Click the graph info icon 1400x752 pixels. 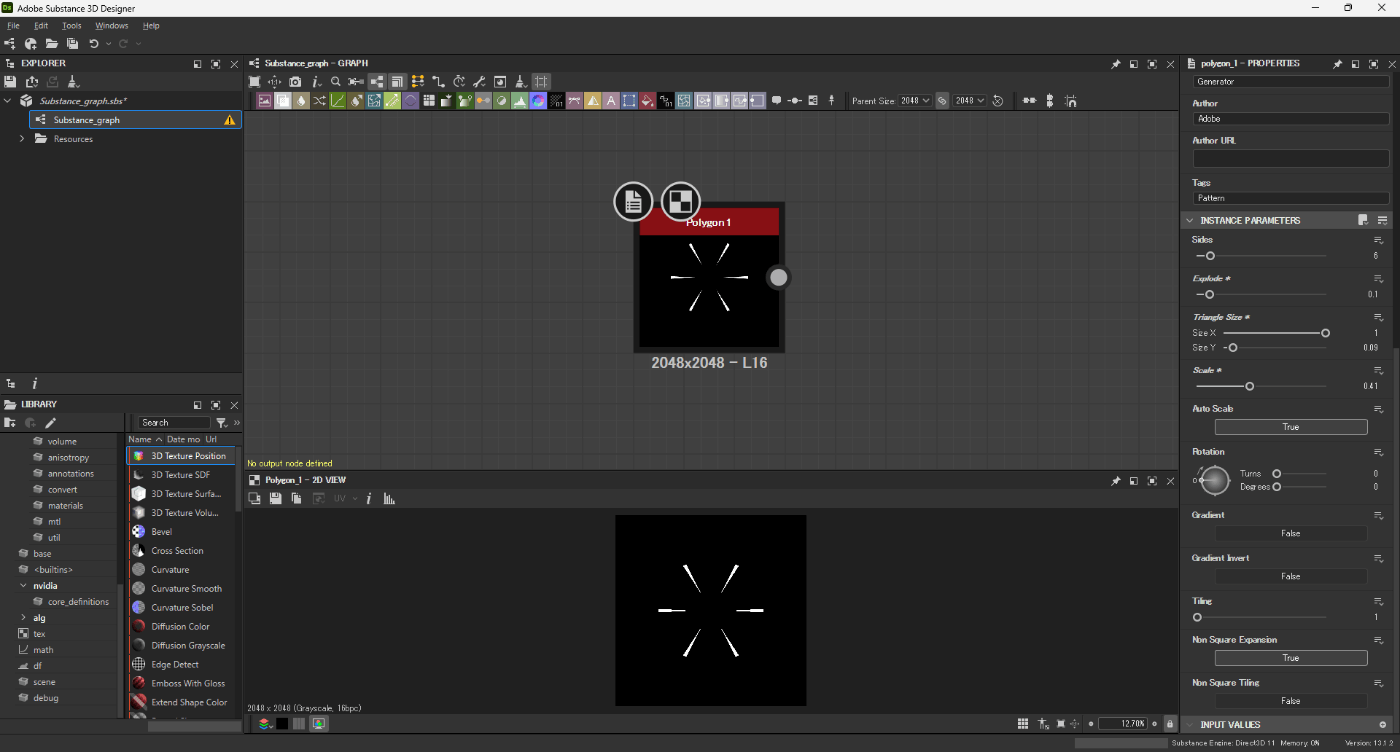(315, 81)
